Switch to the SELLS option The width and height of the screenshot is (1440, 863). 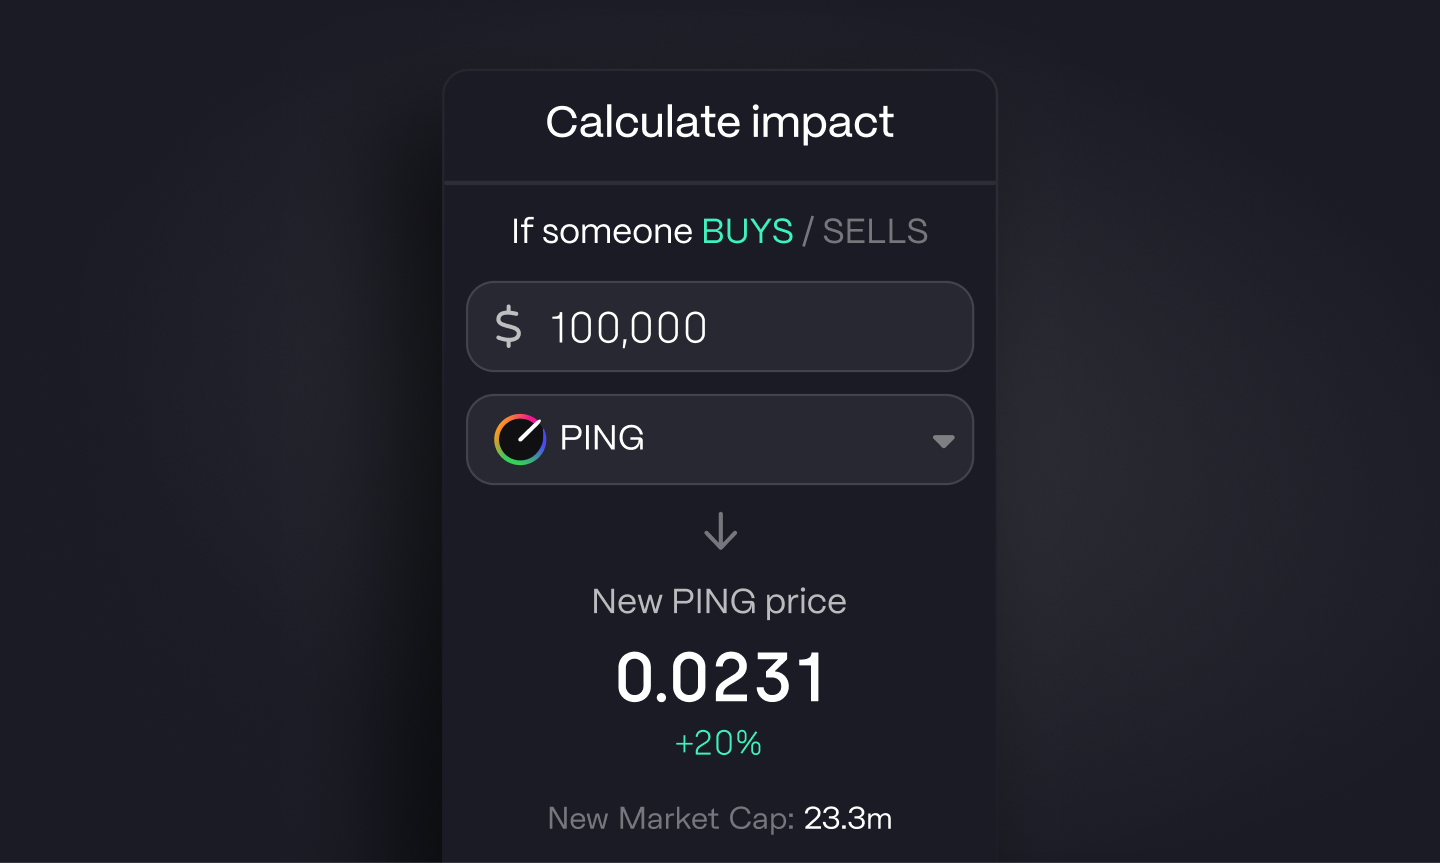click(875, 231)
